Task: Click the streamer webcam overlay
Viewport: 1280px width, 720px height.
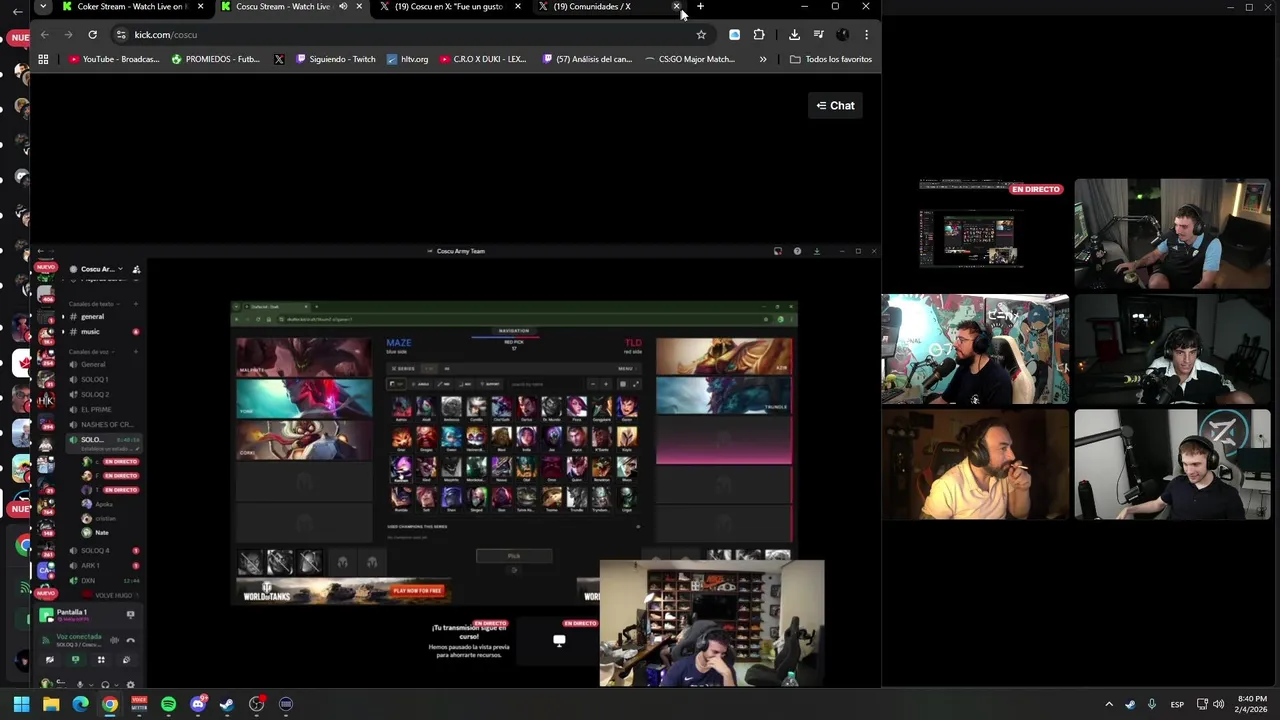Action: pyautogui.click(x=712, y=624)
